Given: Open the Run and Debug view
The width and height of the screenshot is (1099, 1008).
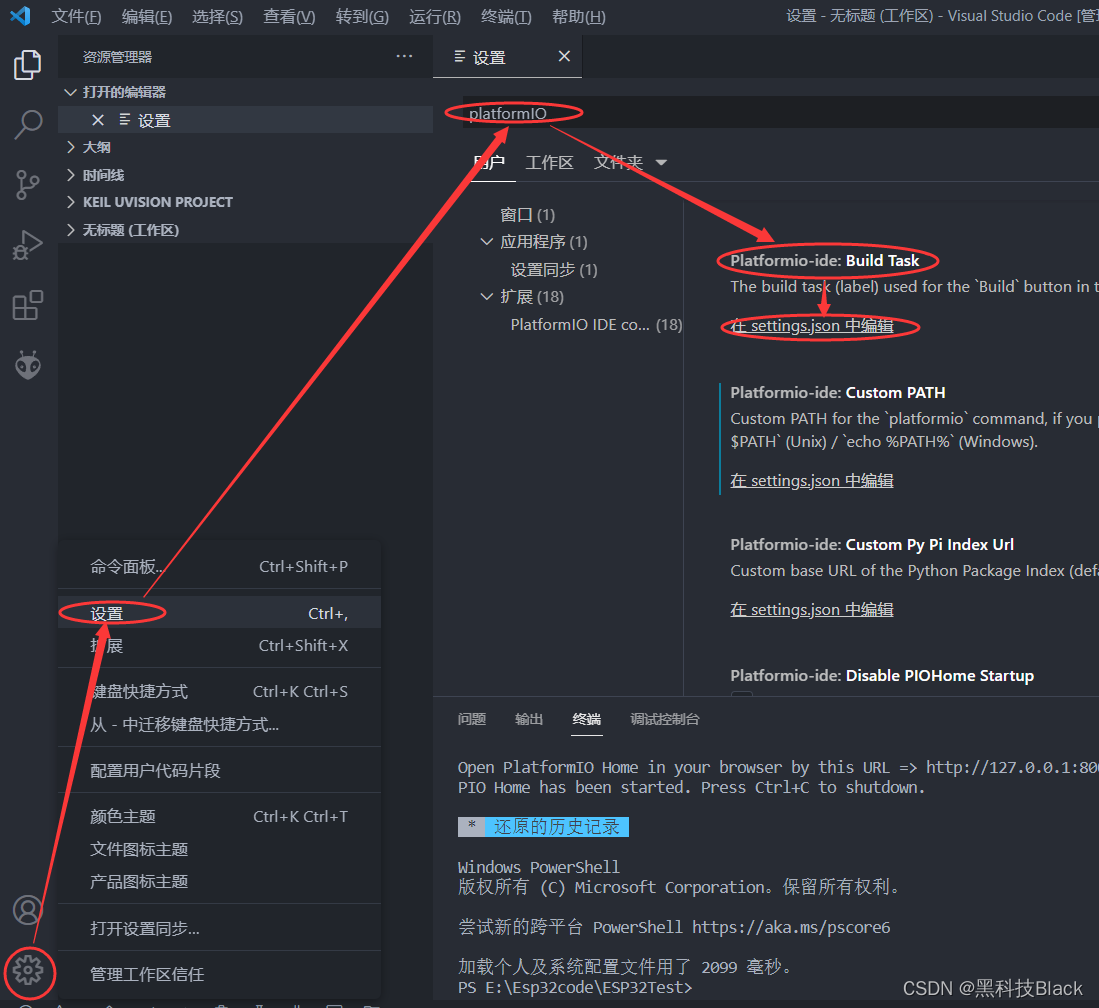Looking at the screenshot, I should [27, 245].
